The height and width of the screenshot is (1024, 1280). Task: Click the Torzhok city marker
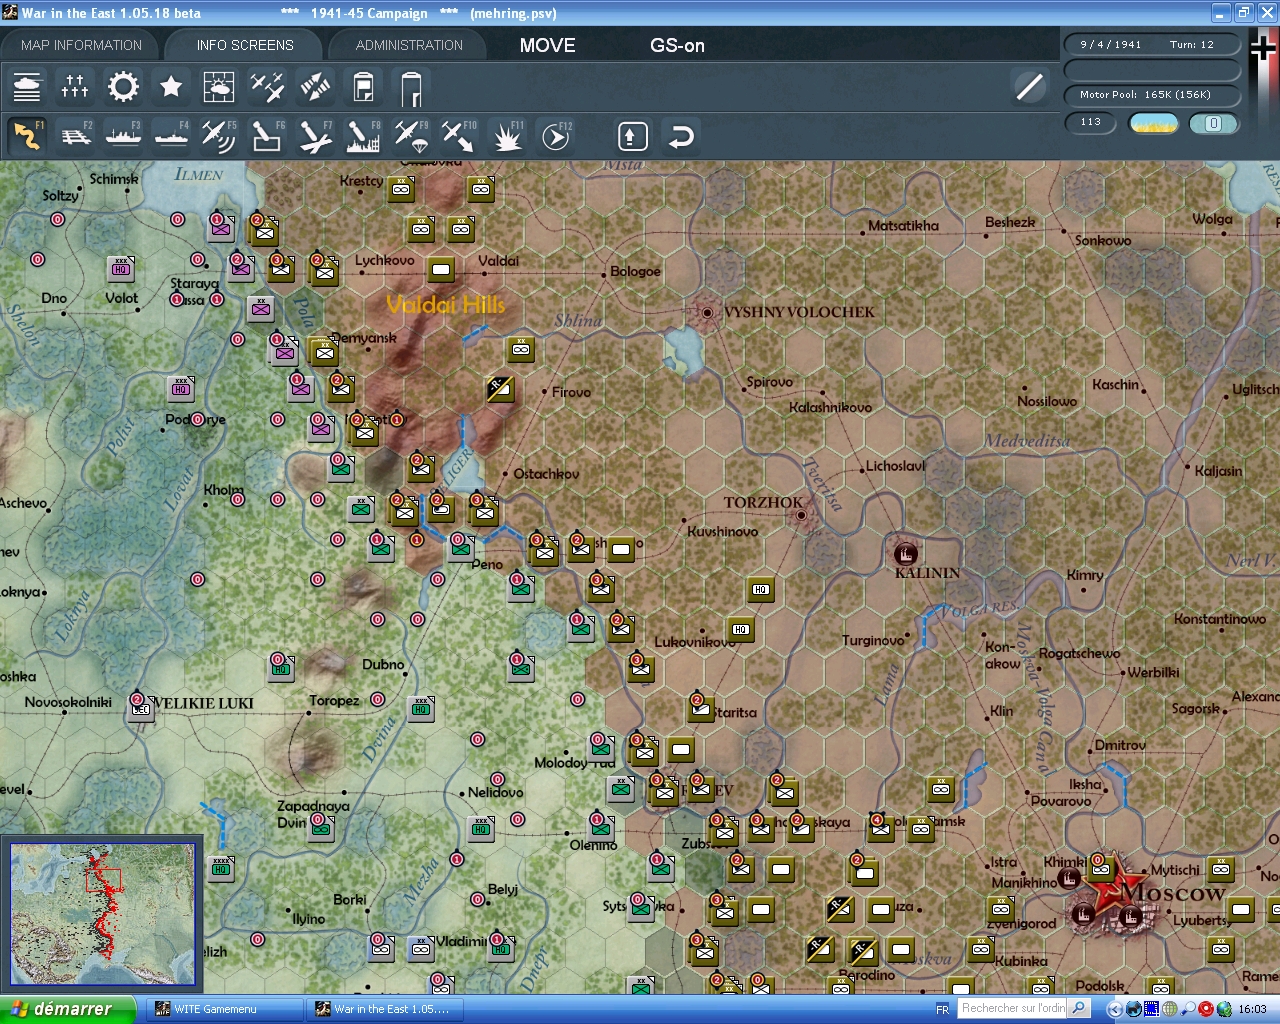tap(801, 515)
